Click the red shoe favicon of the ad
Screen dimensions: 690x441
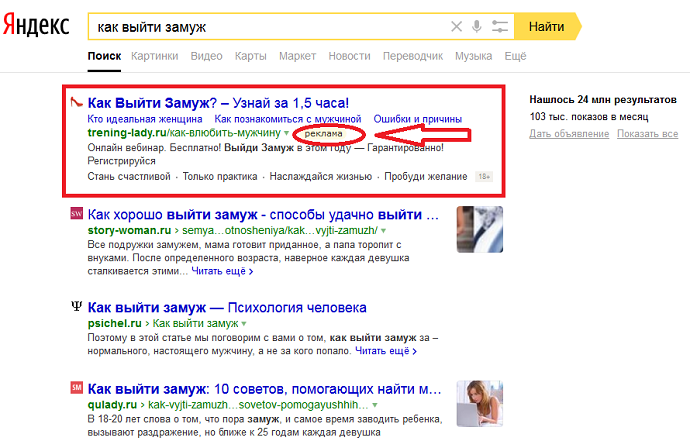pos(75,102)
